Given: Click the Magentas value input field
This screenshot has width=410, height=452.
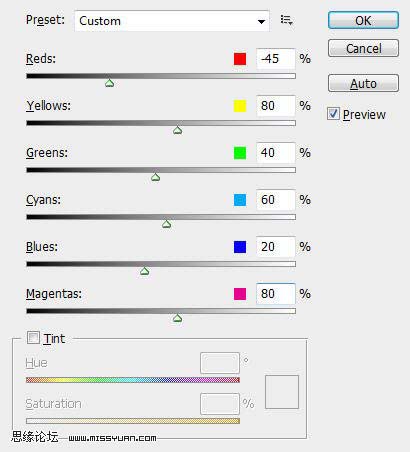Looking at the screenshot, I should [276, 294].
